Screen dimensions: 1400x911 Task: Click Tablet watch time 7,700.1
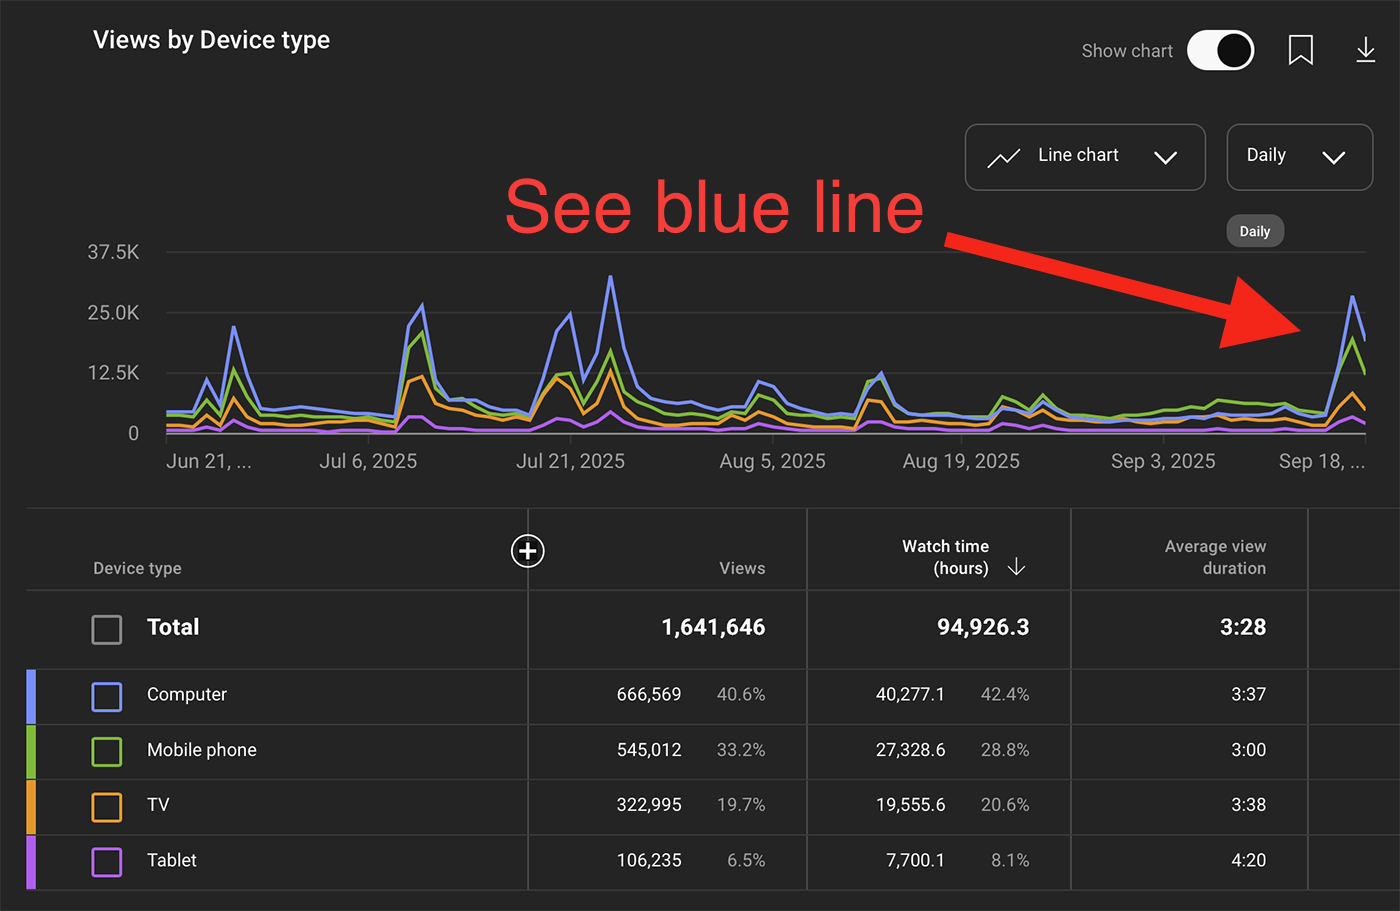click(x=915, y=860)
